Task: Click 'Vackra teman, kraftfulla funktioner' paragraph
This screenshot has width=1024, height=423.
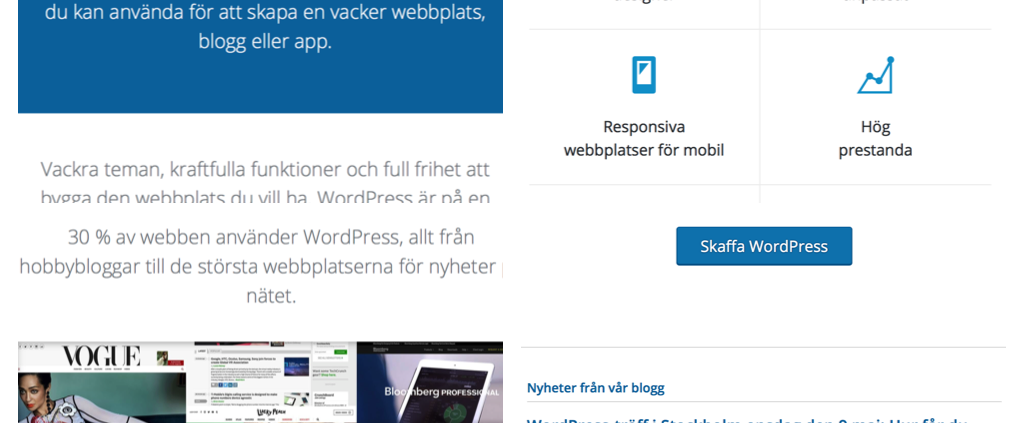Action: coord(265,184)
